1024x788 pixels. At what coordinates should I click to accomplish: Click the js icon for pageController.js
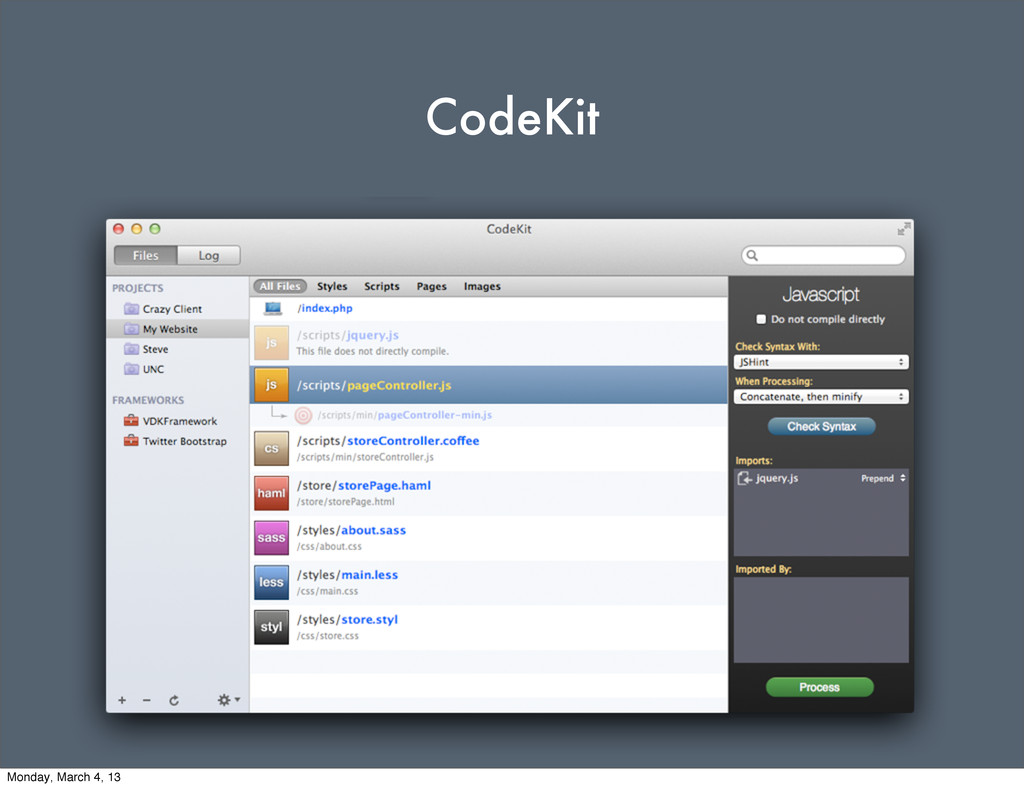[272, 385]
